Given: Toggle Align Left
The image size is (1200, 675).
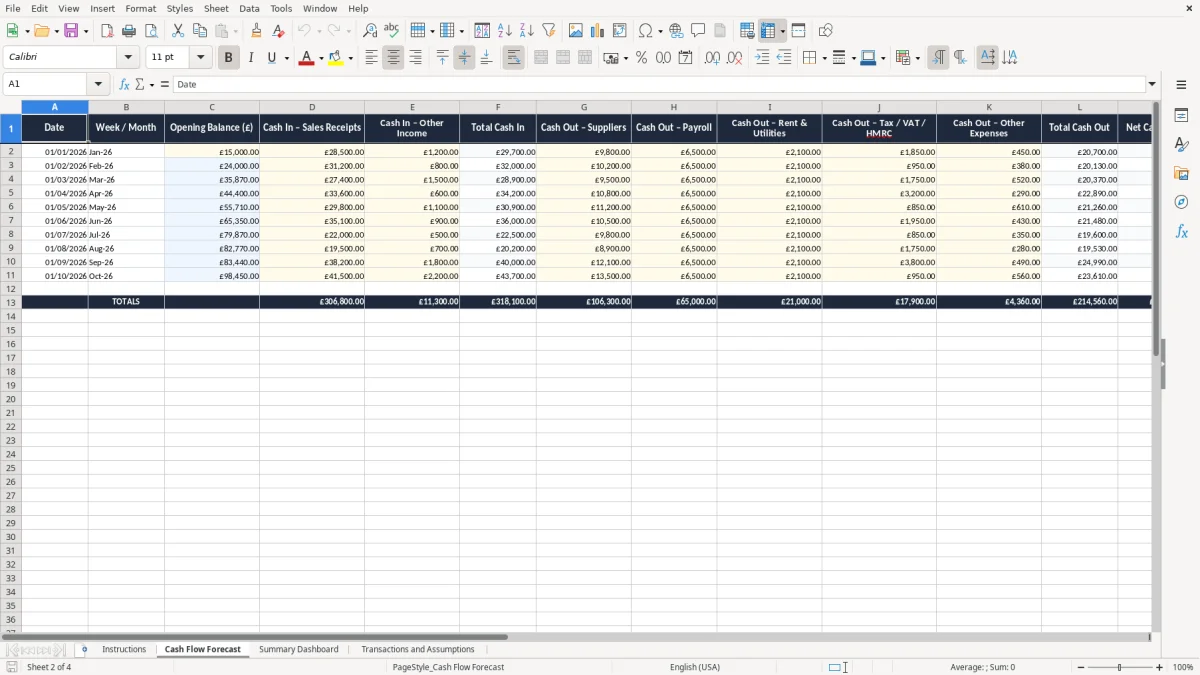Looking at the screenshot, I should 371,58.
